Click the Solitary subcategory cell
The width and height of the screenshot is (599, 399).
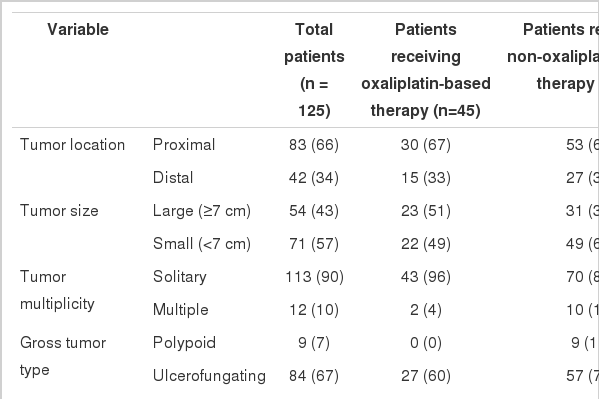(180, 277)
